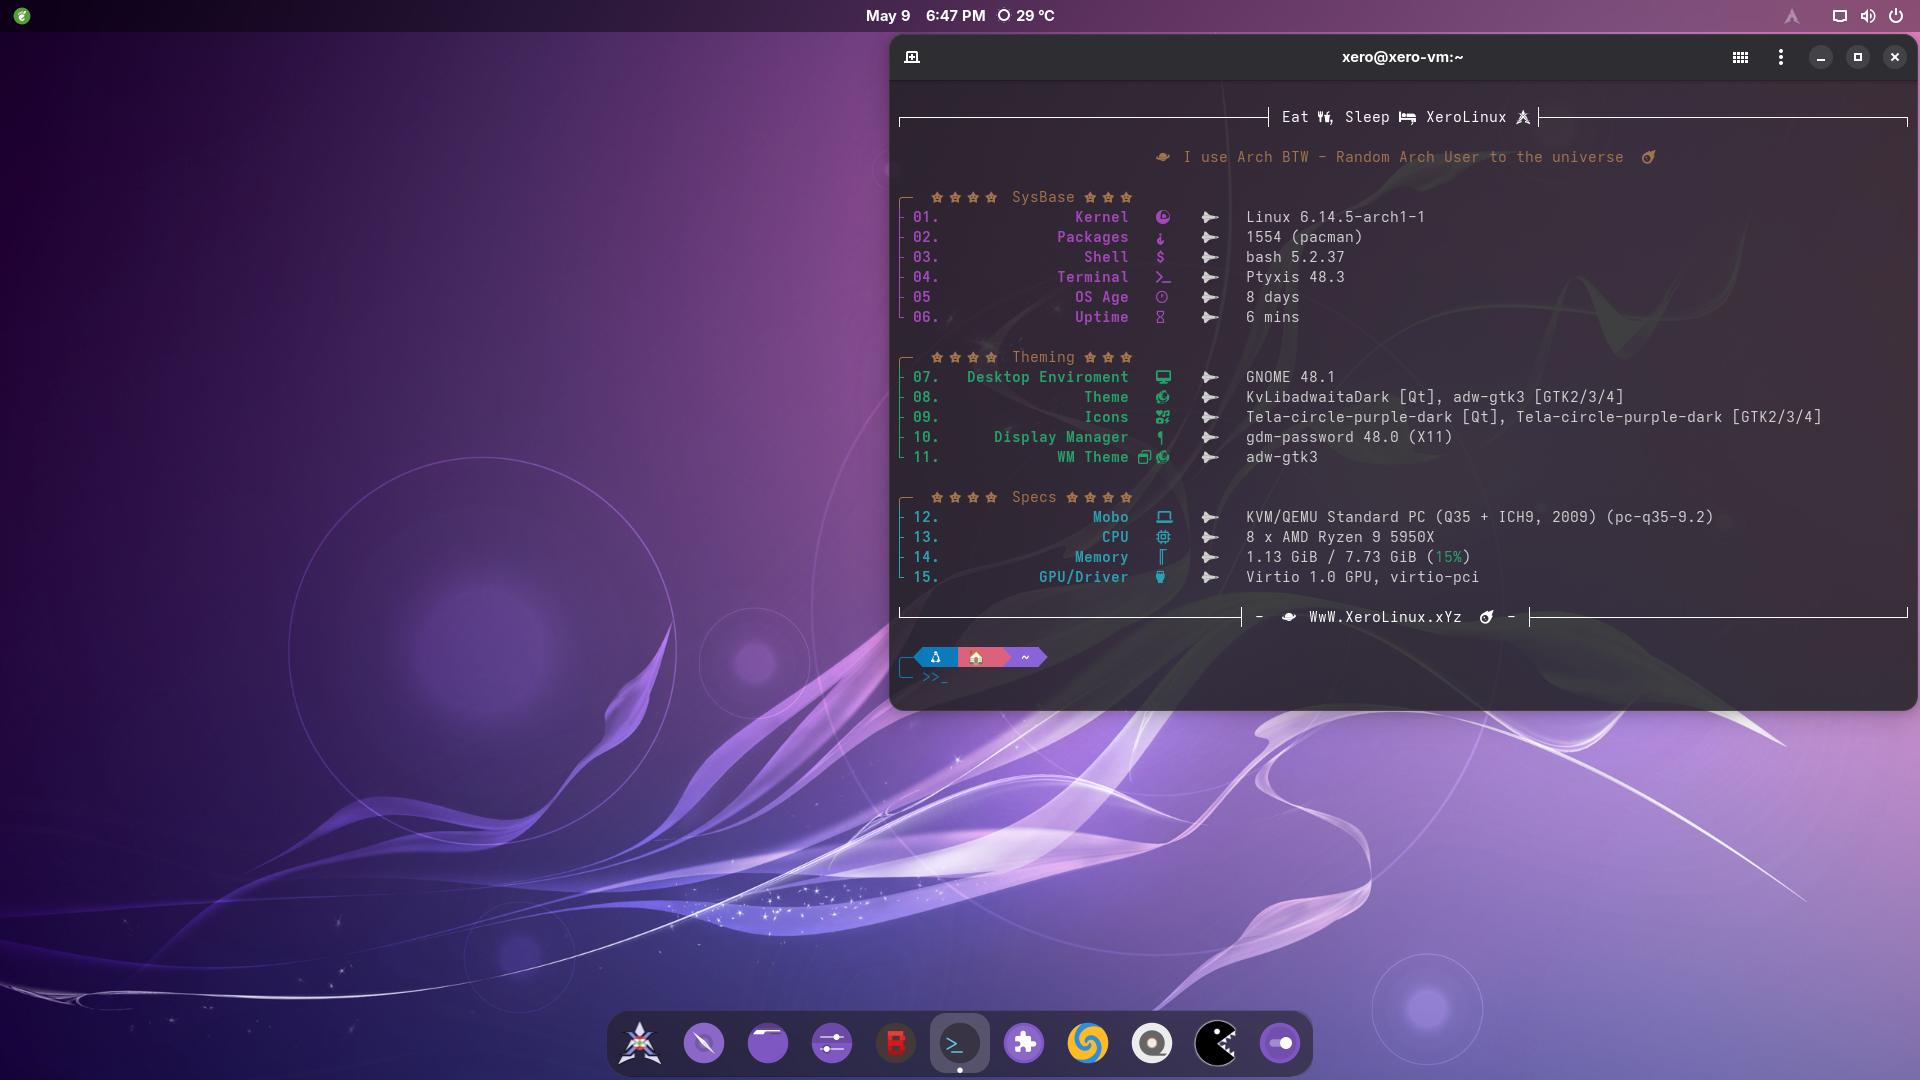This screenshot has height=1080, width=1920.
Task: Open the 29 °C weather indicator
Action: pyautogui.click(x=1026, y=16)
